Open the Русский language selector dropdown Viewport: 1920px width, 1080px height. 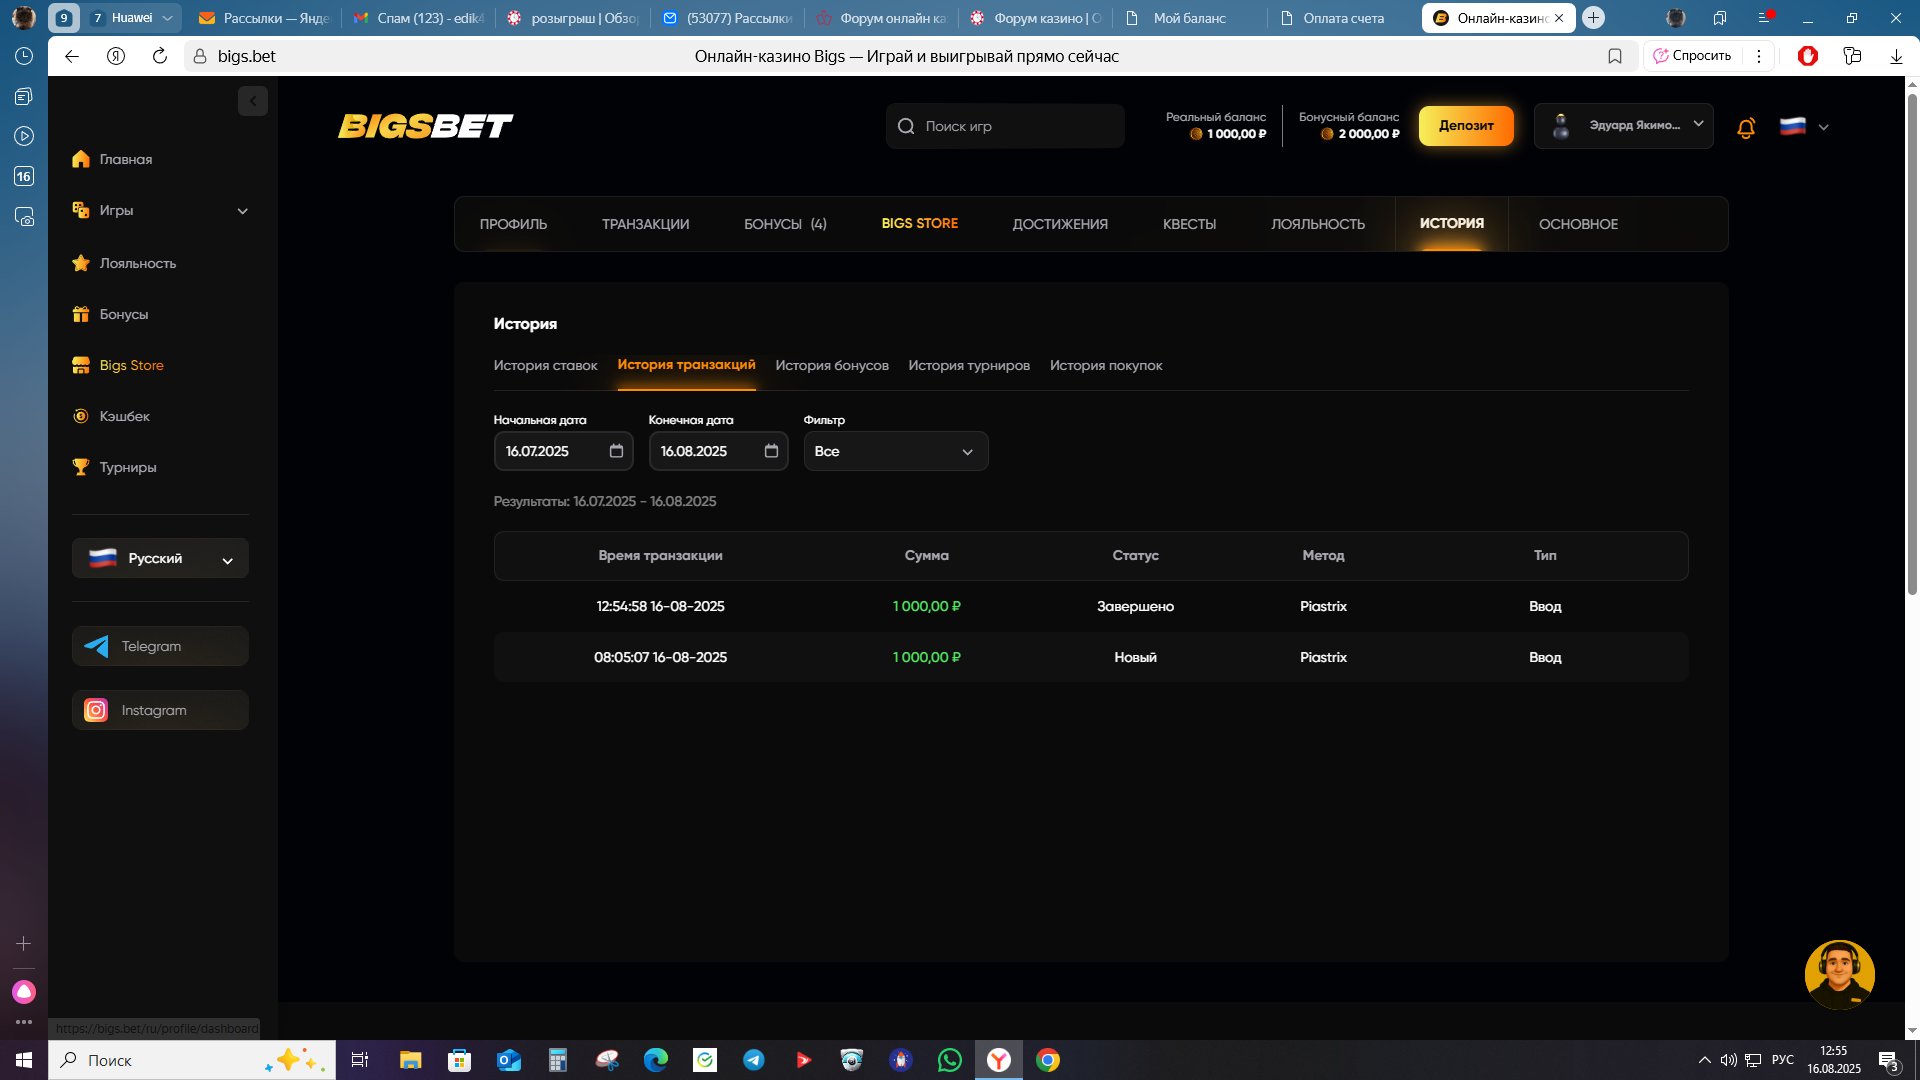(160, 559)
